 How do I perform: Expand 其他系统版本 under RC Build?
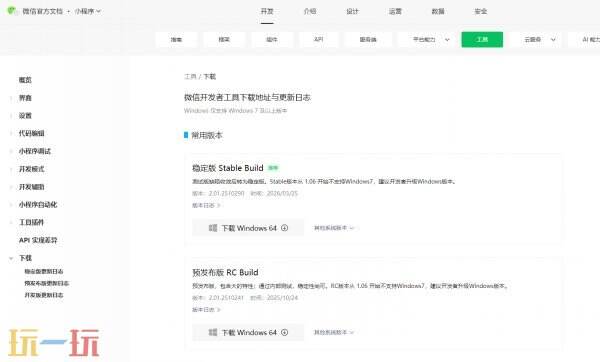coord(334,333)
